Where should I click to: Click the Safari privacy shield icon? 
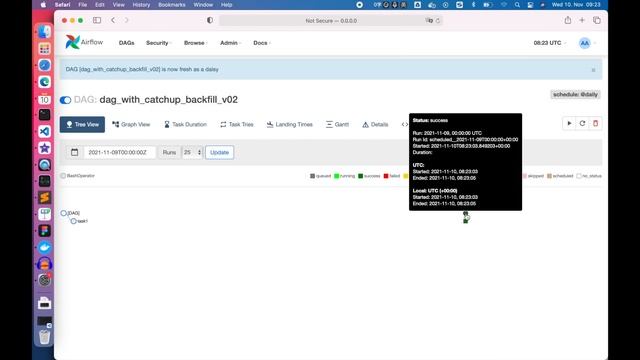point(210,20)
